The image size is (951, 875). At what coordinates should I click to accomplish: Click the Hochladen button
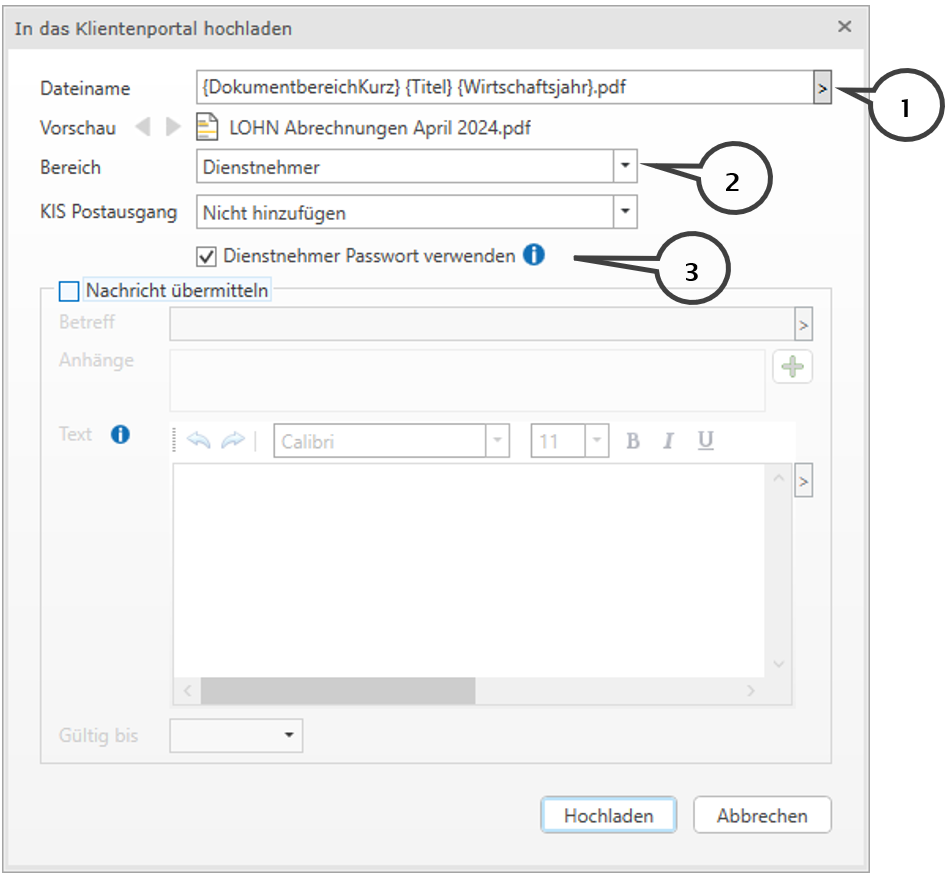(x=608, y=815)
